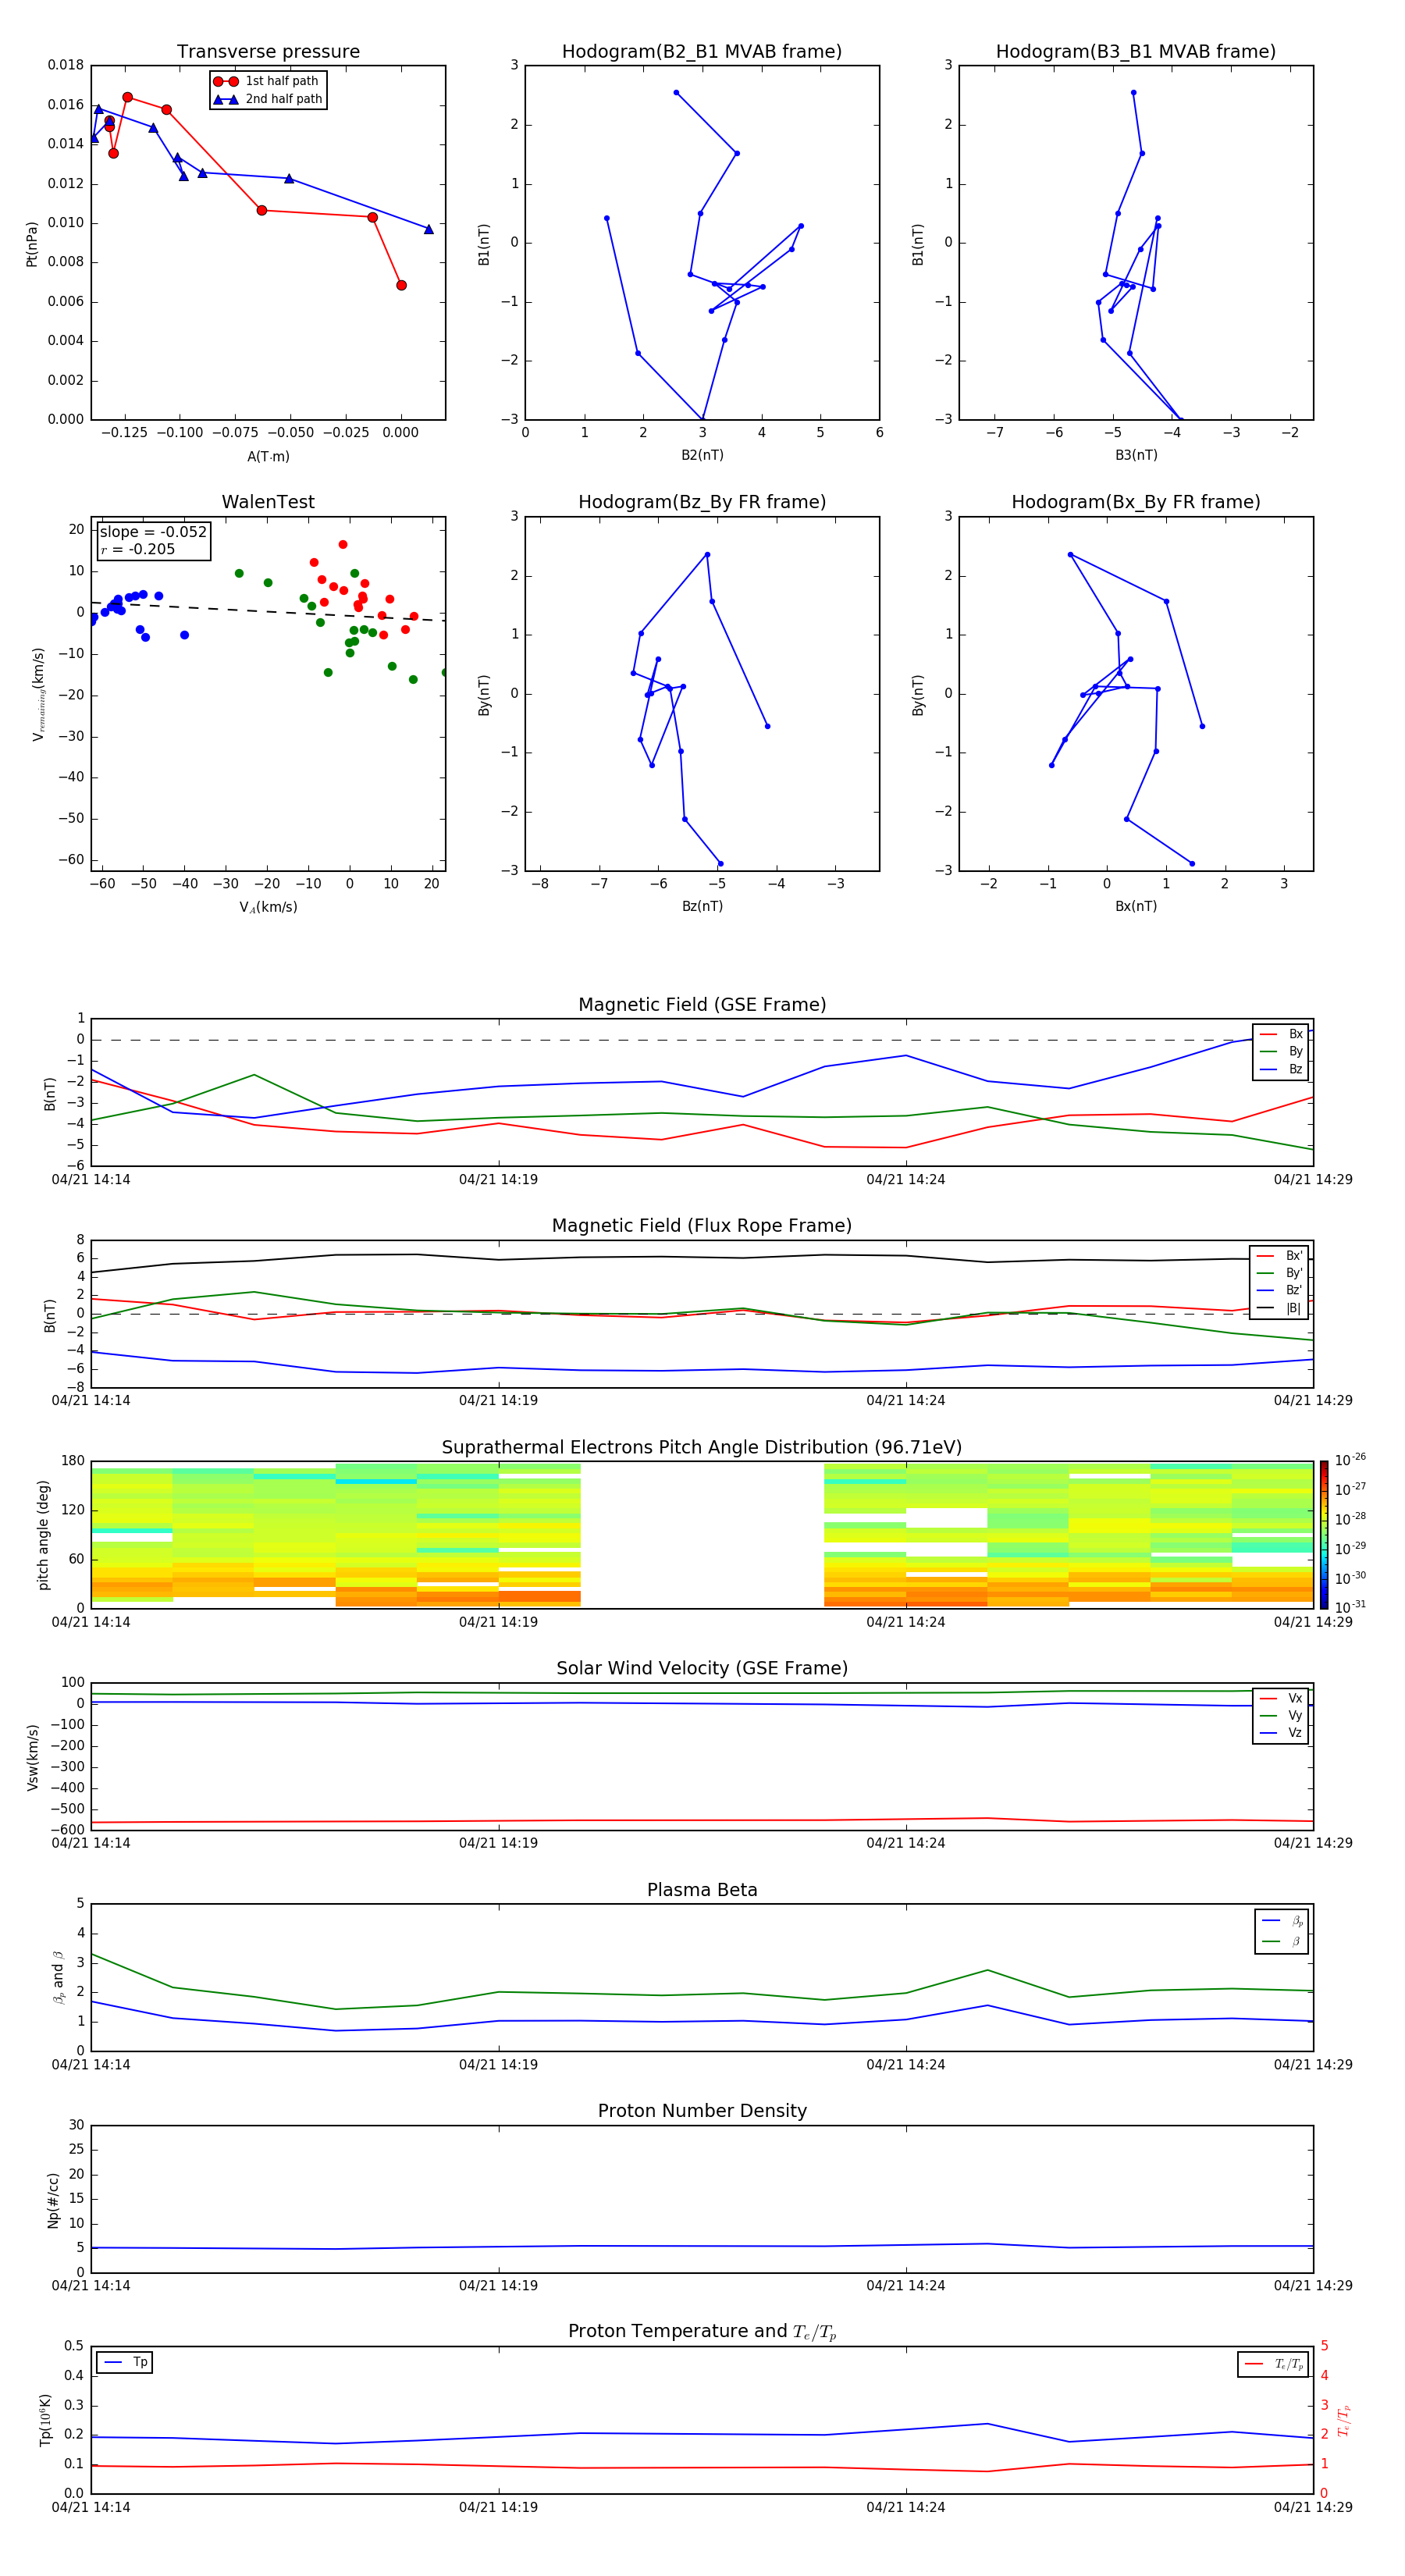The height and width of the screenshot is (2576, 1405).
Task: Click 'pitch angle (deg)' axis label
Action: [43, 1535]
